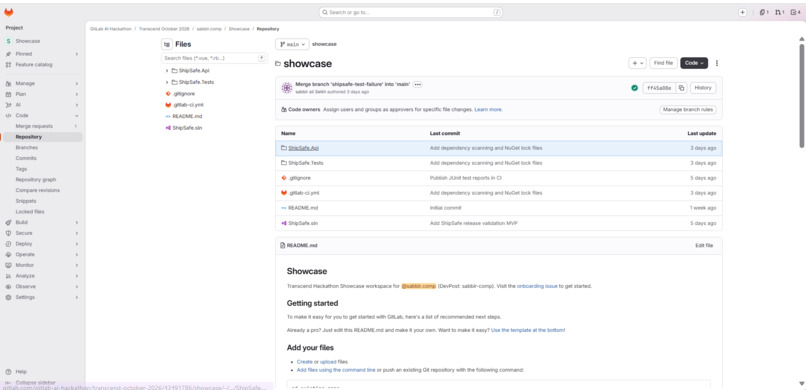Click the @sabbir.comp mention in README

point(418,286)
